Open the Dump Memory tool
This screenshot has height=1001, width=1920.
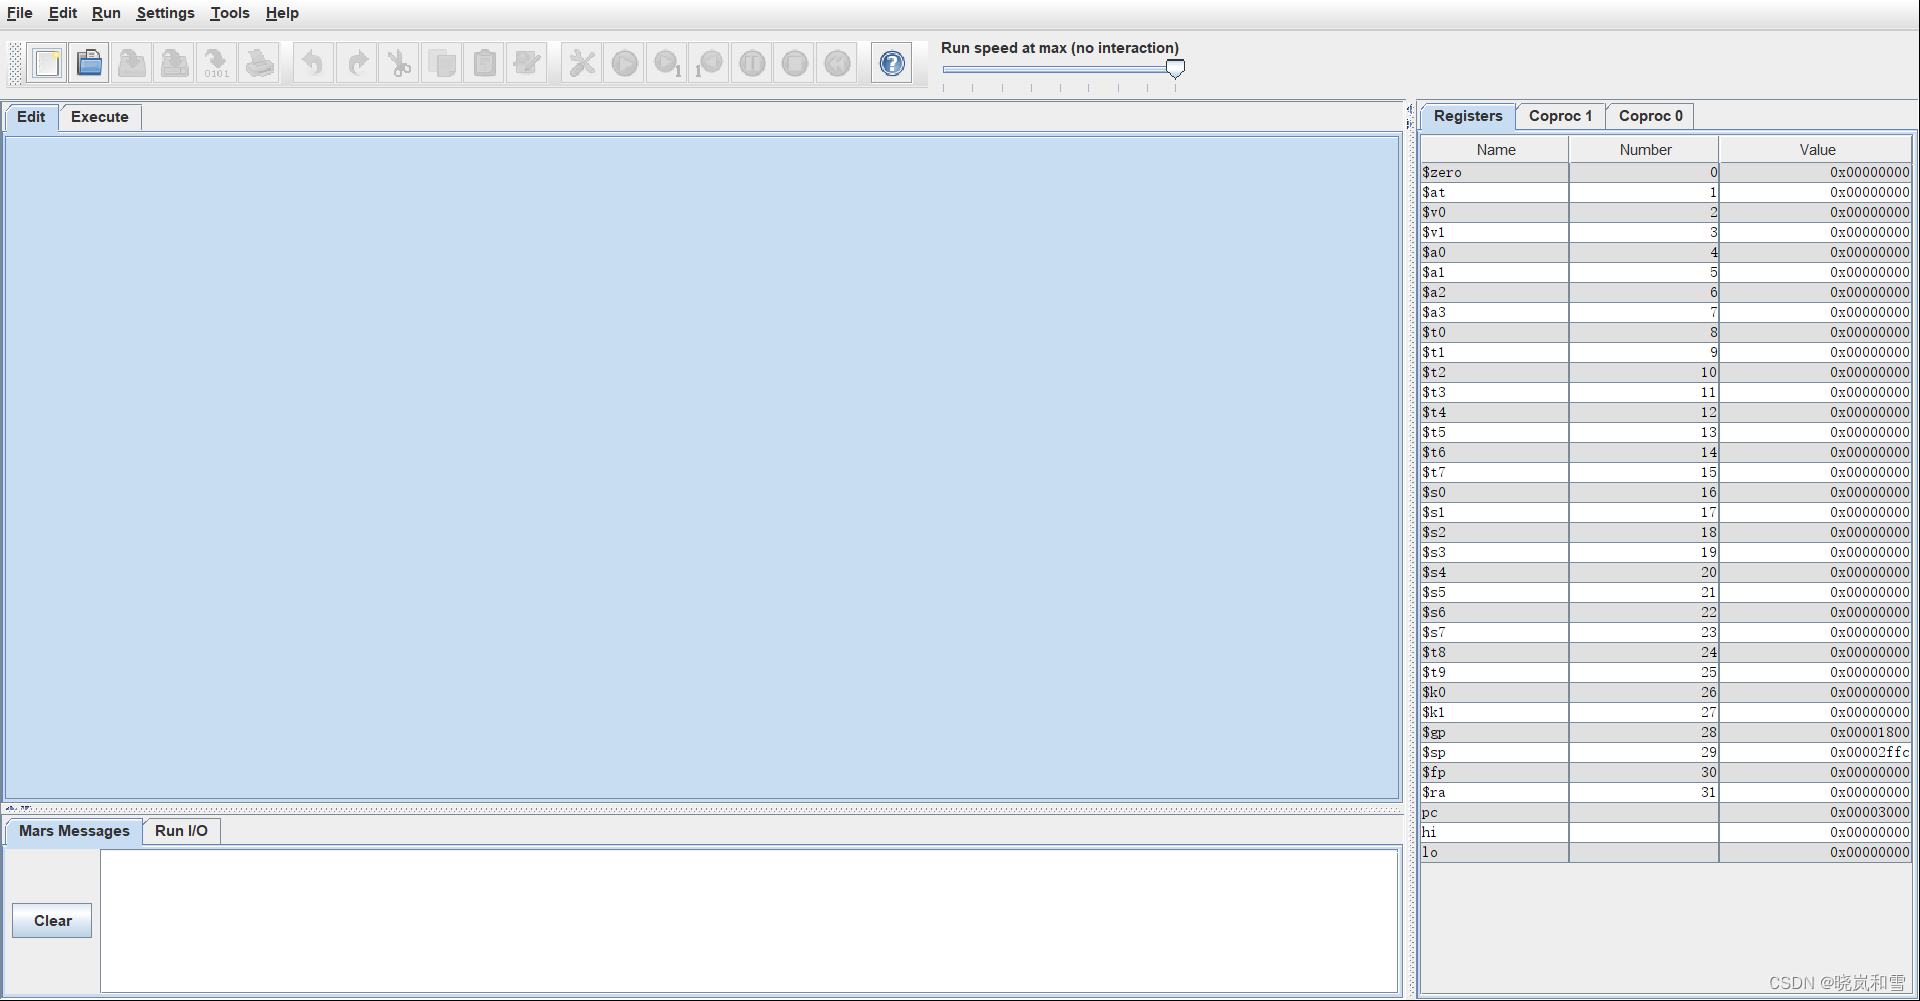pos(216,62)
